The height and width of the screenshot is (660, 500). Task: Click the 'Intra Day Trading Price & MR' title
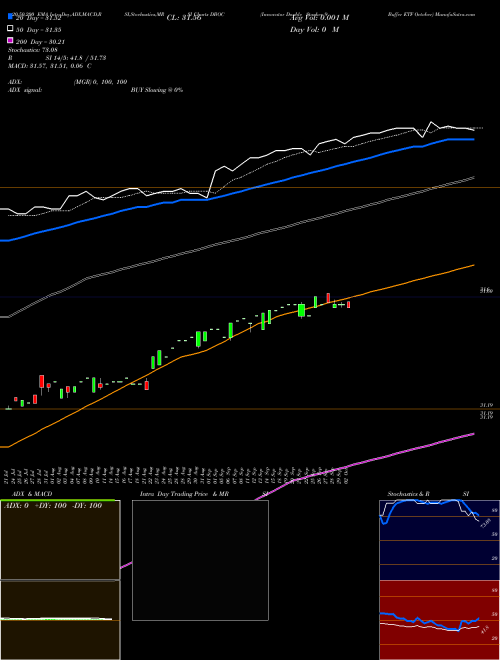pos(184,494)
